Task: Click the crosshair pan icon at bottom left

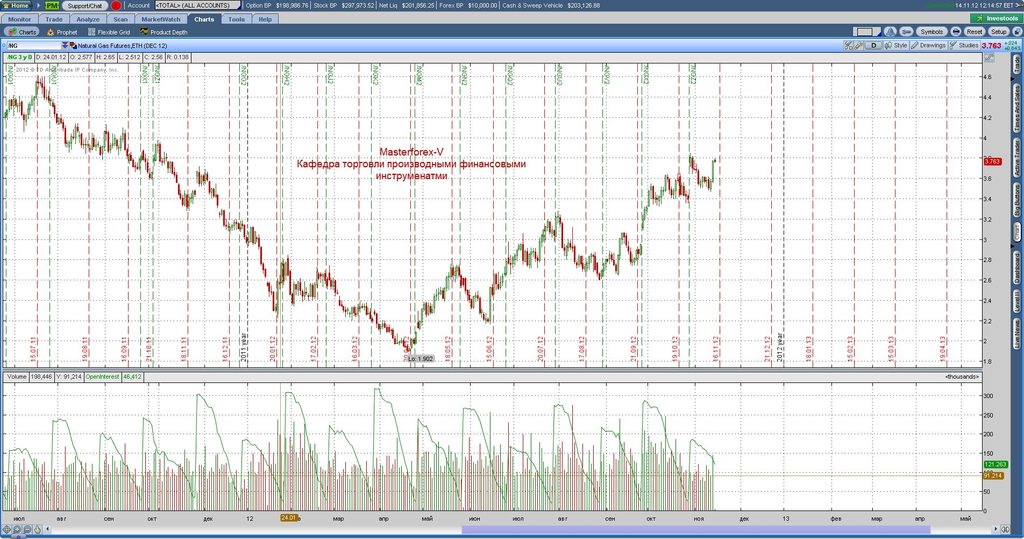Action: pyautogui.click(x=7, y=529)
